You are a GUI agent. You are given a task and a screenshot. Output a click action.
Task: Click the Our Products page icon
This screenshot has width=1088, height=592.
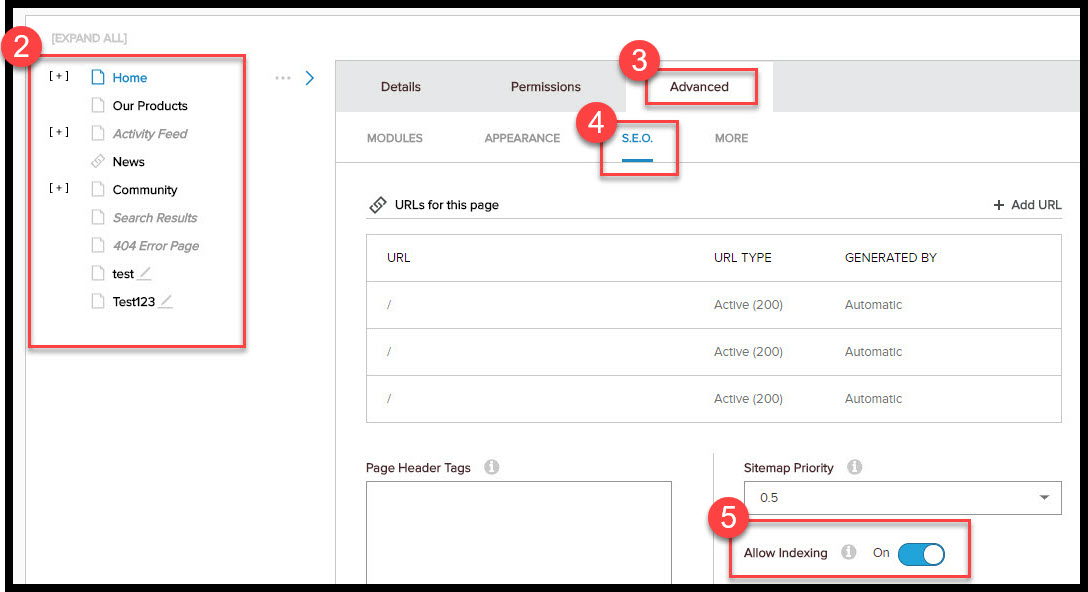pyautogui.click(x=98, y=105)
